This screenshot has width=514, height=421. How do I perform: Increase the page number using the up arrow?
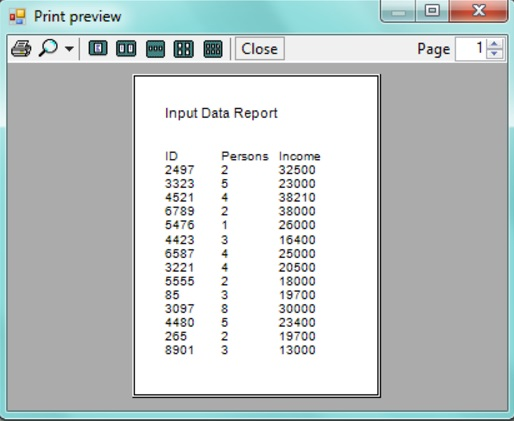[x=495, y=44]
